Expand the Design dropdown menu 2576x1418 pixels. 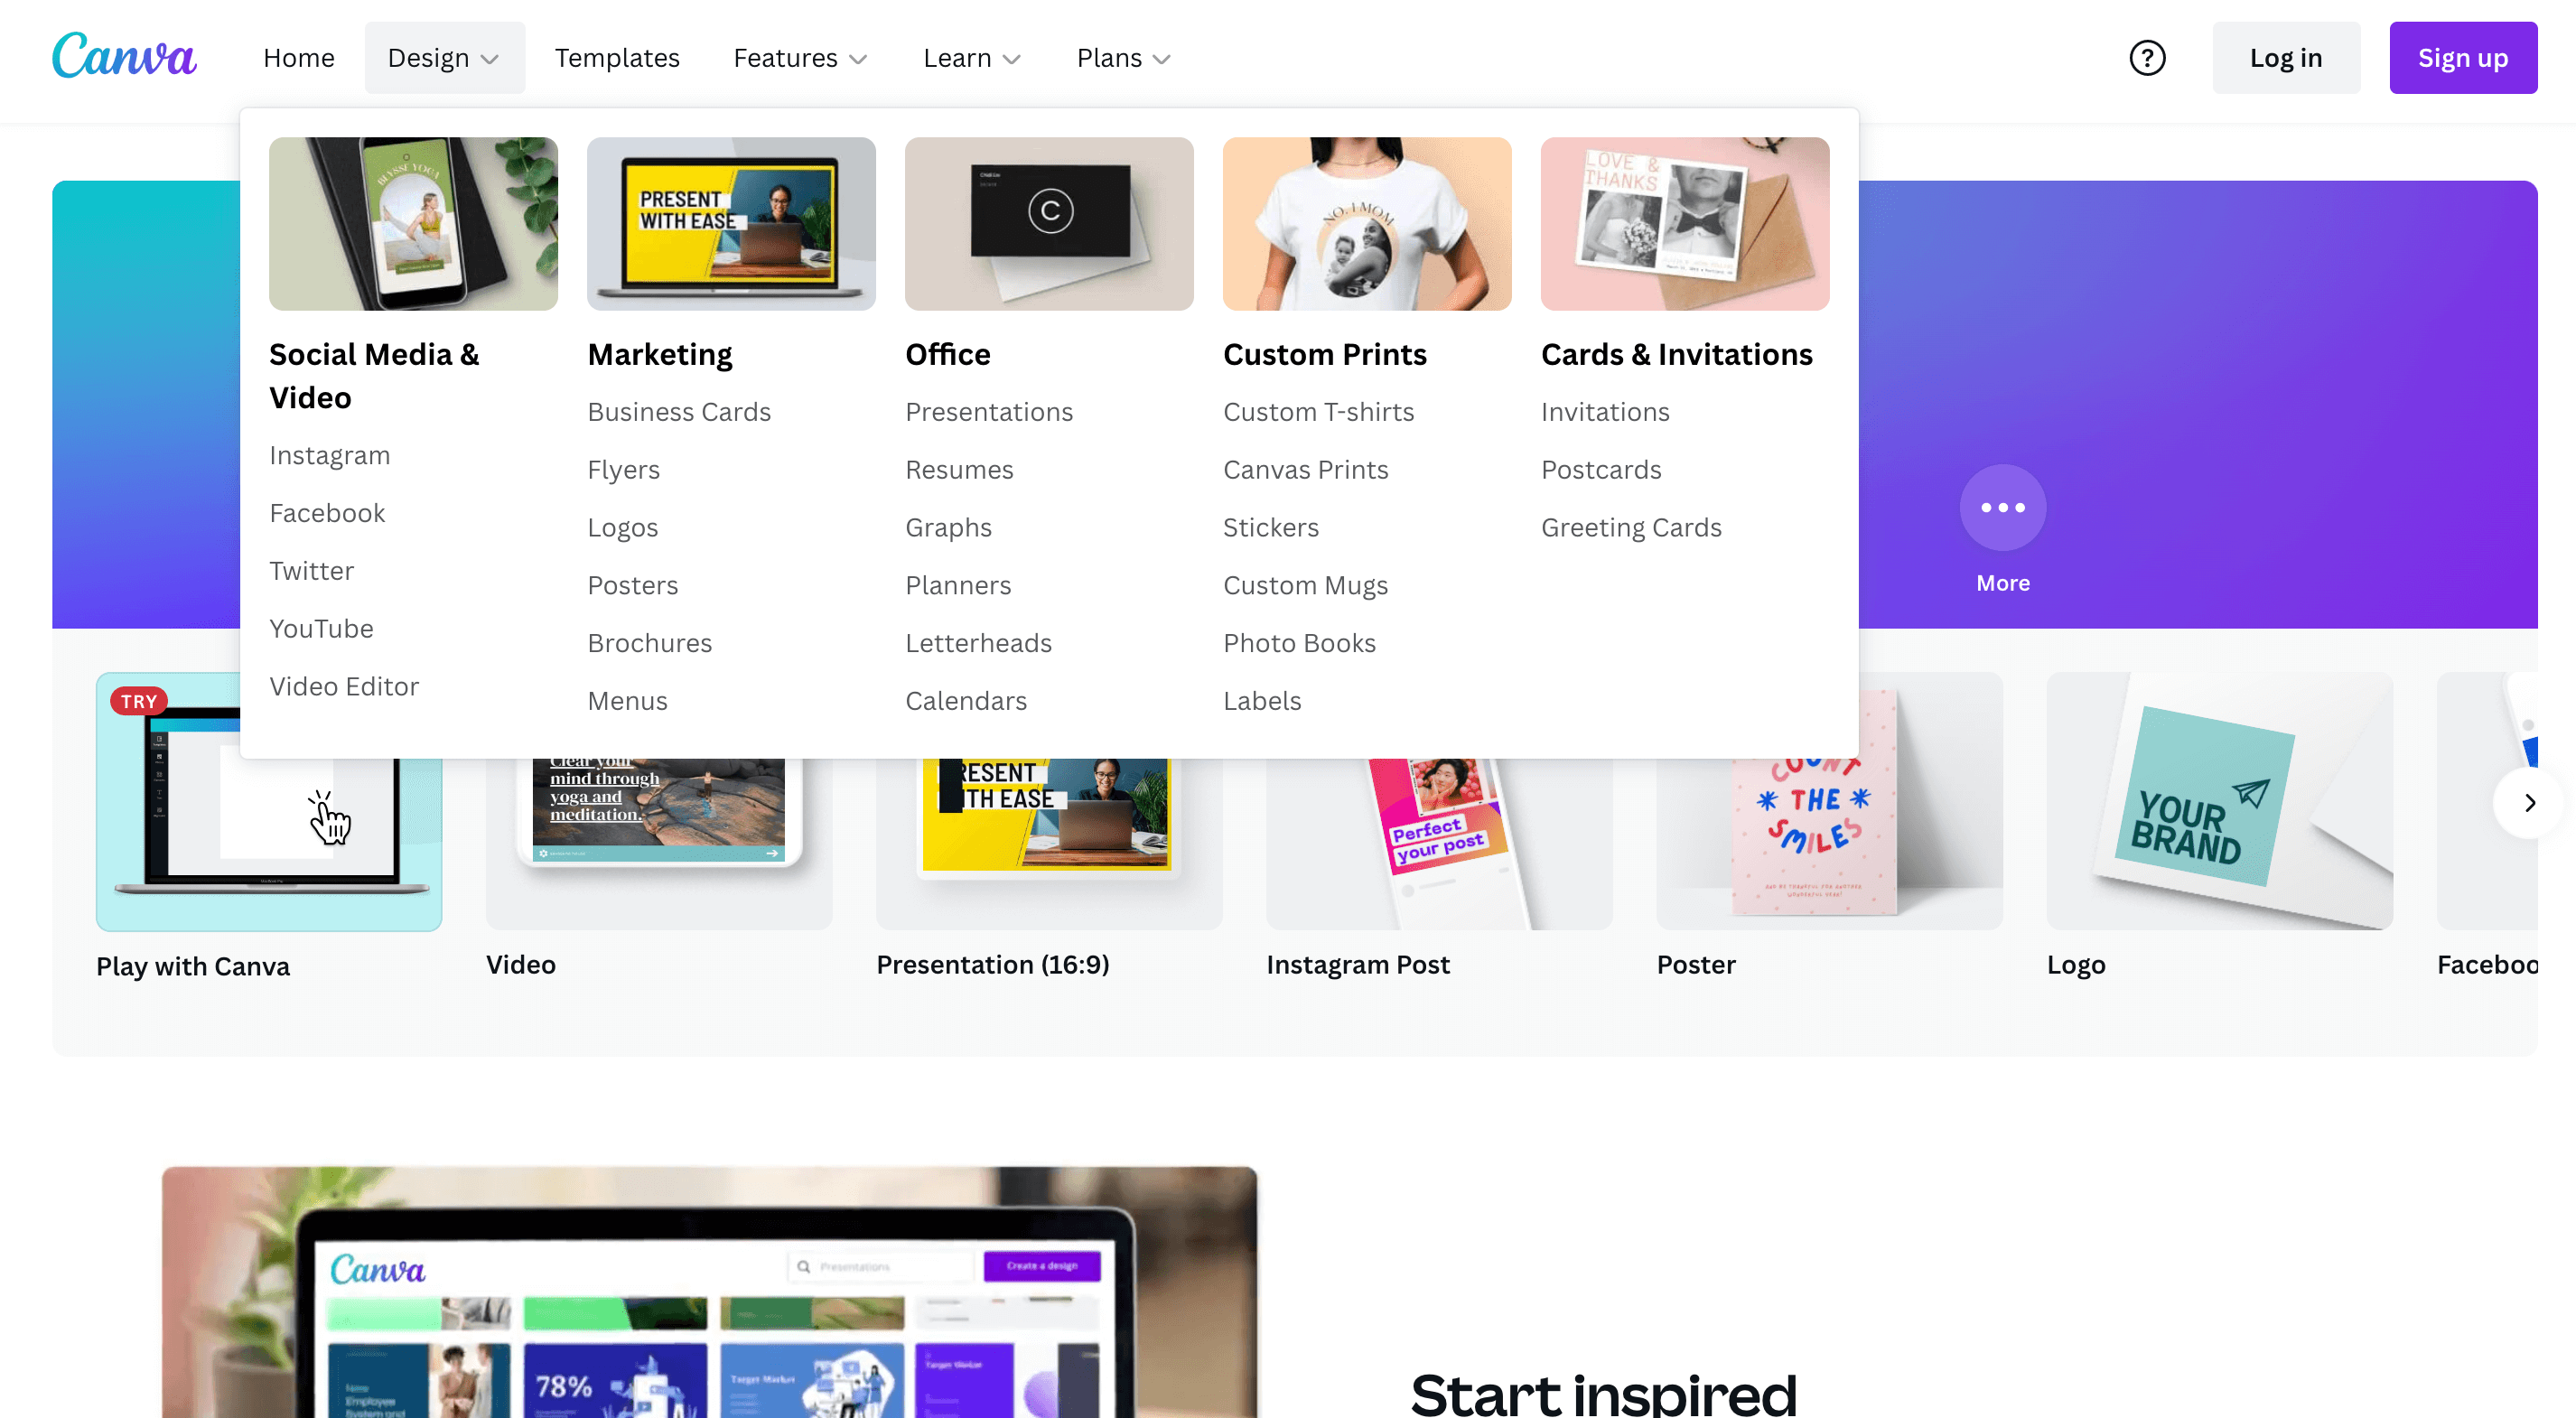pos(443,58)
